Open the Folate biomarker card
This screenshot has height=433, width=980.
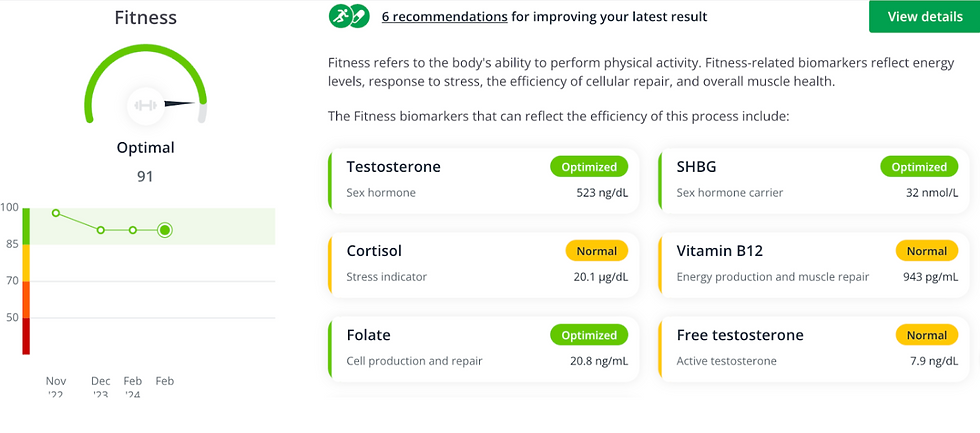(x=484, y=349)
